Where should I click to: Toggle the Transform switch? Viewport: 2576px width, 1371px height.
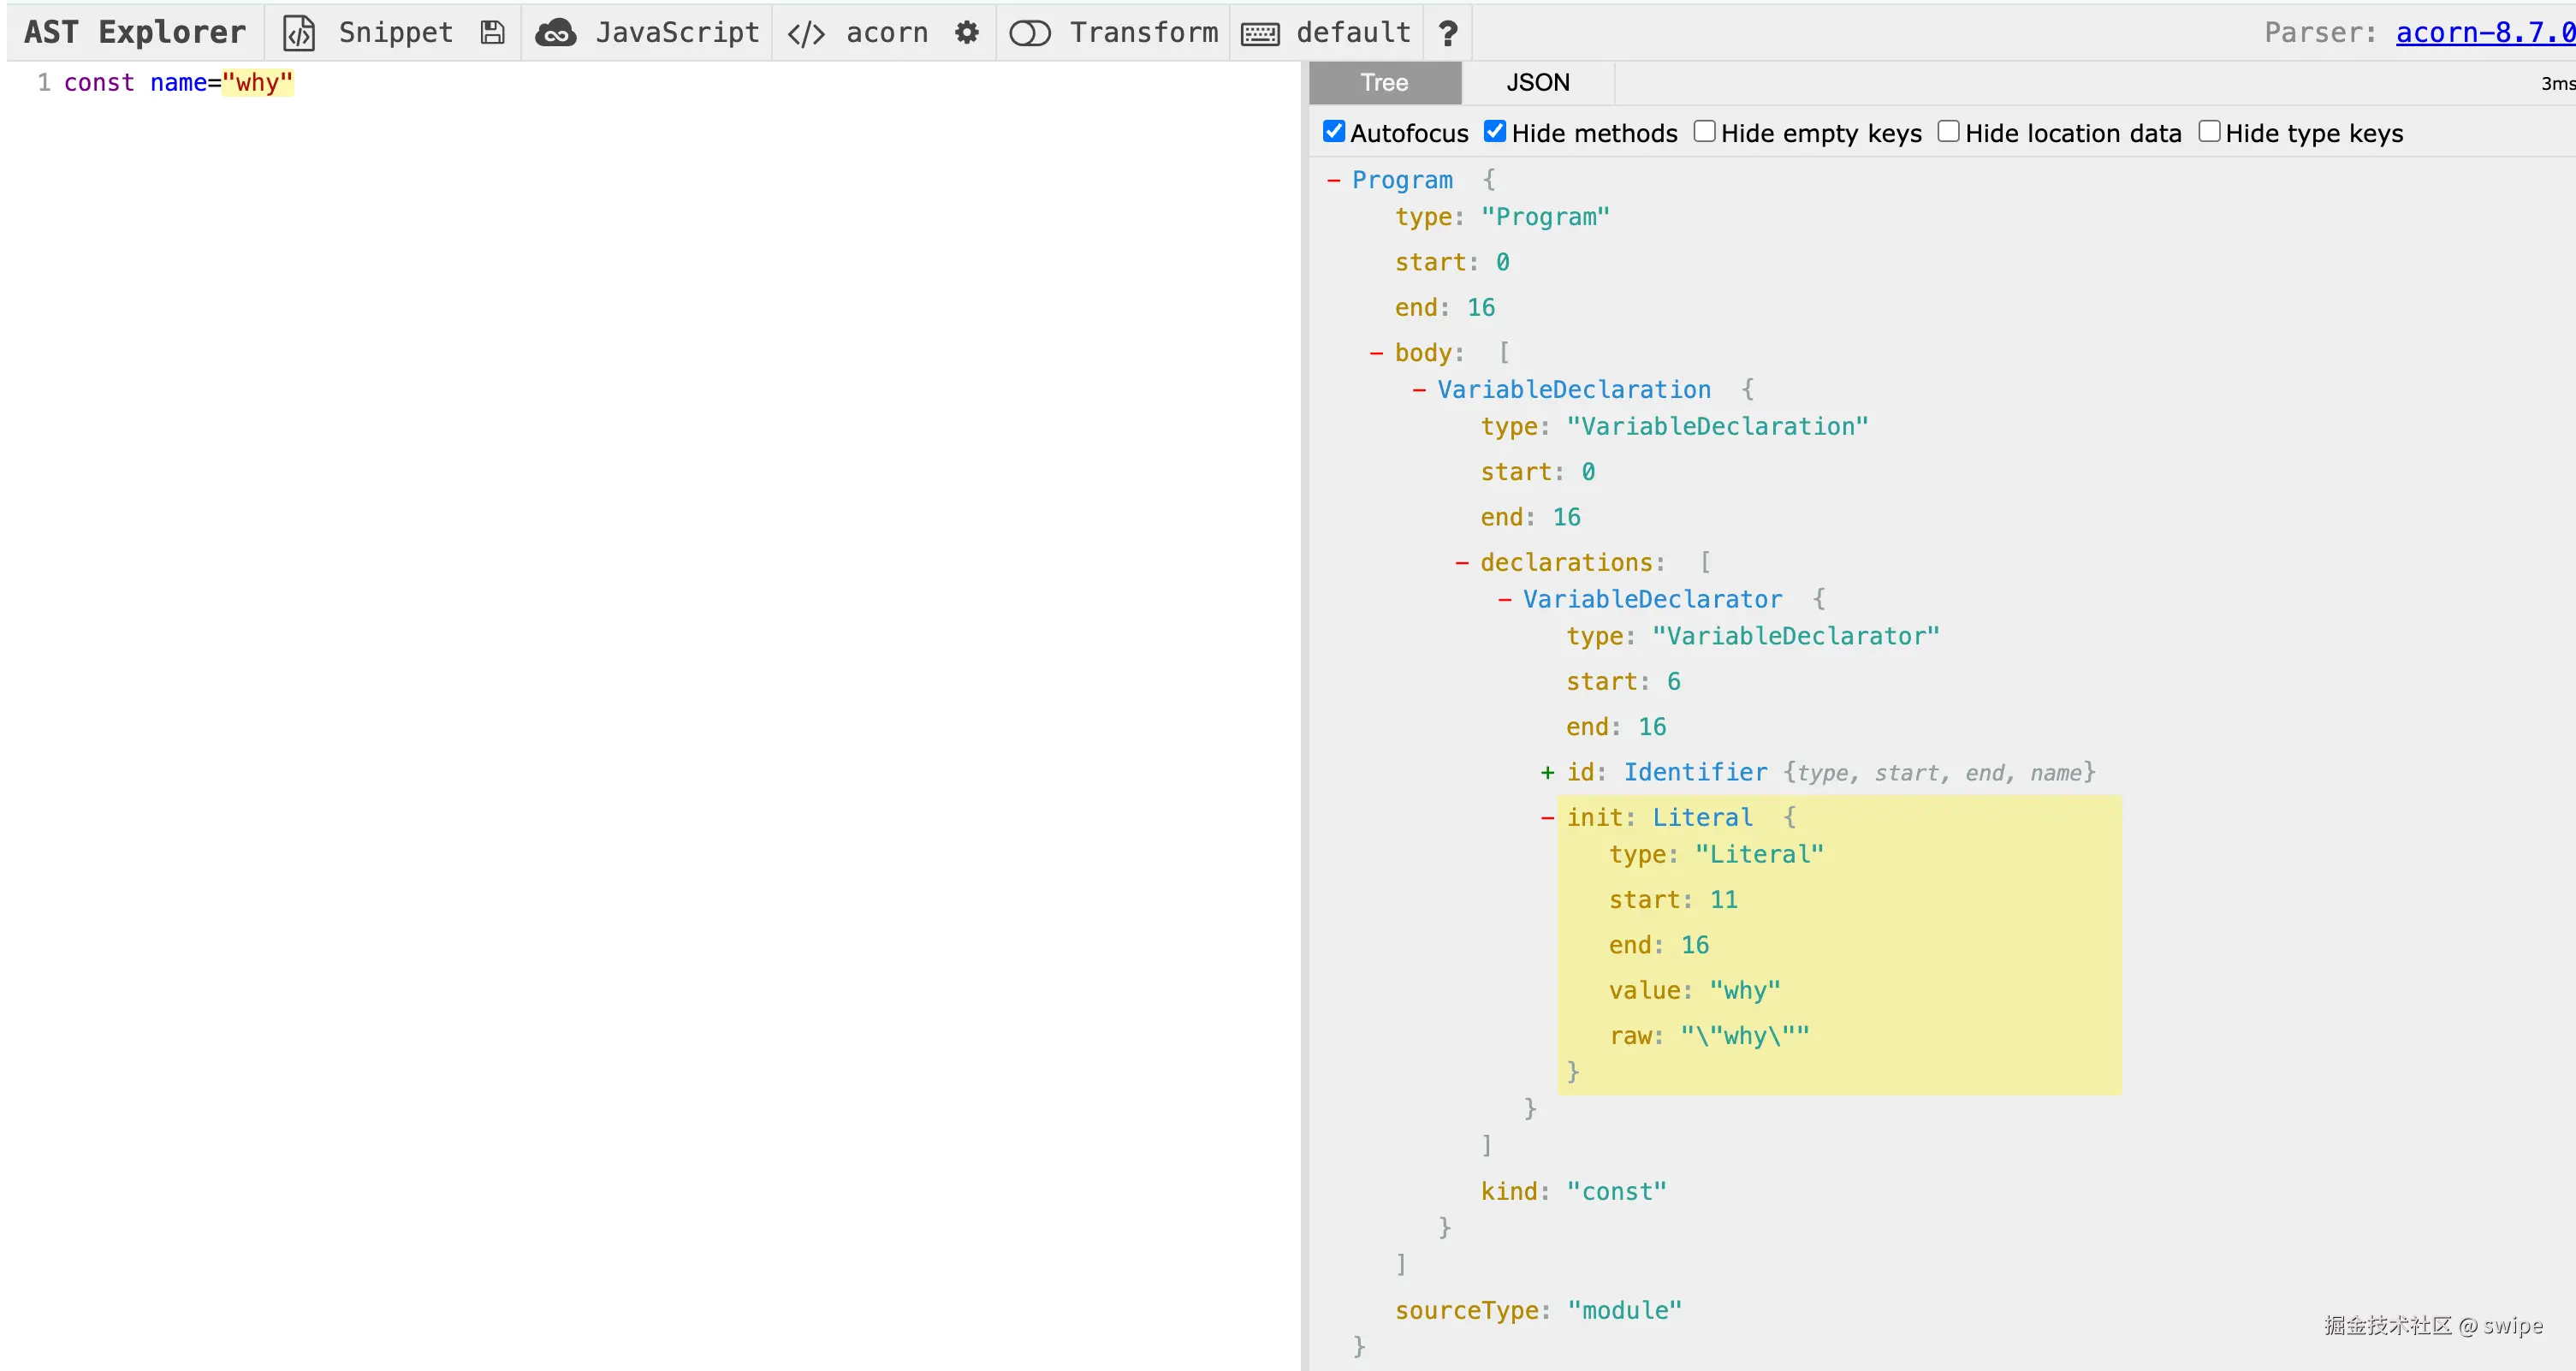tap(1029, 33)
